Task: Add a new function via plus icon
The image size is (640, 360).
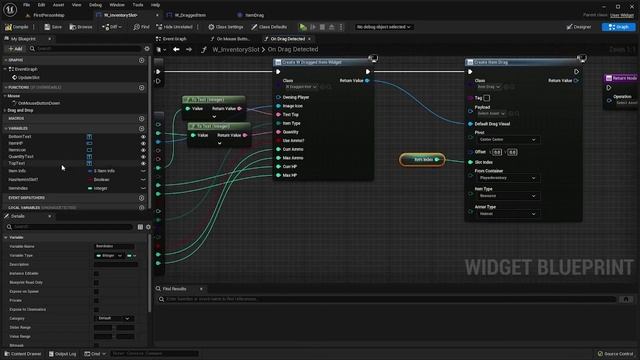Action: click(141, 87)
